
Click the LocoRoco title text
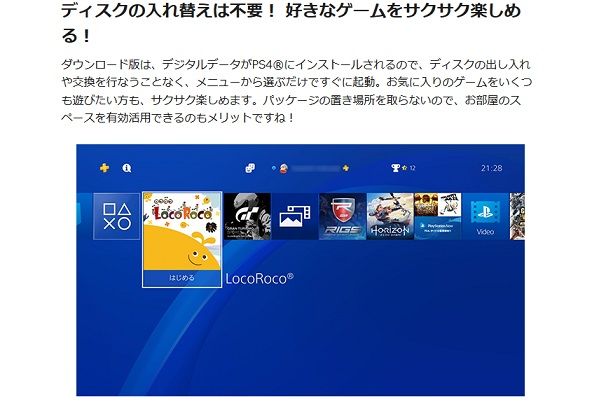tap(259, 279)
